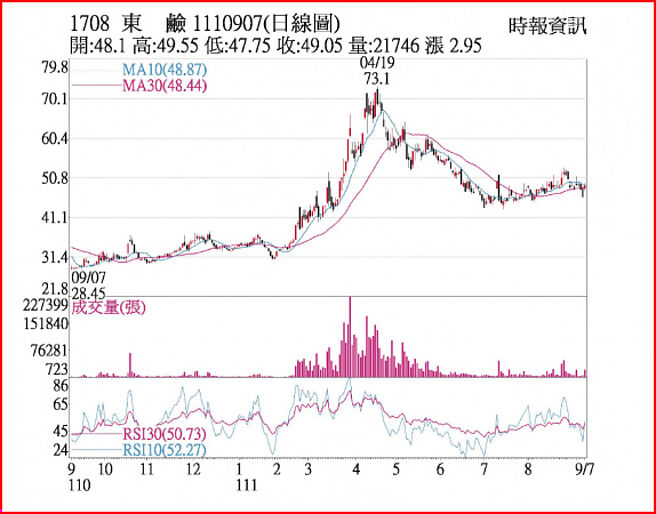Click the volume axis label 723

point(57,370)
